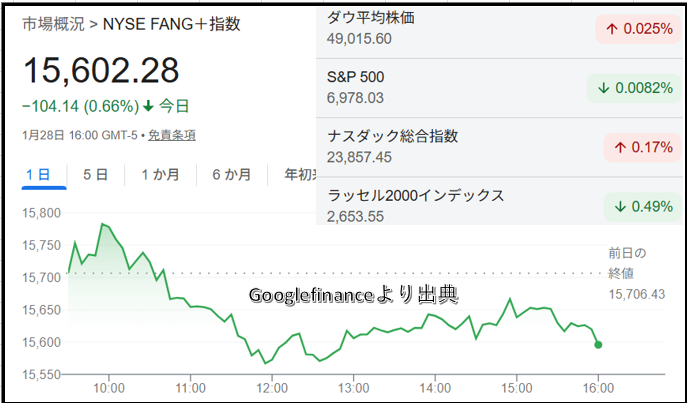Open the S&P 500 index row

362,86
